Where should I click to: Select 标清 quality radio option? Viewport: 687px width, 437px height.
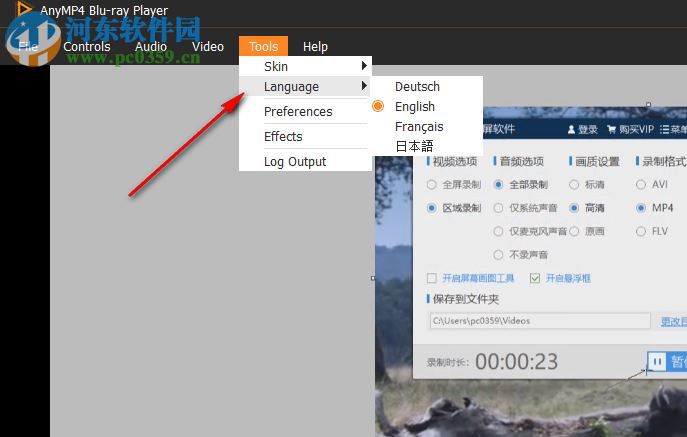pos(574,185)
